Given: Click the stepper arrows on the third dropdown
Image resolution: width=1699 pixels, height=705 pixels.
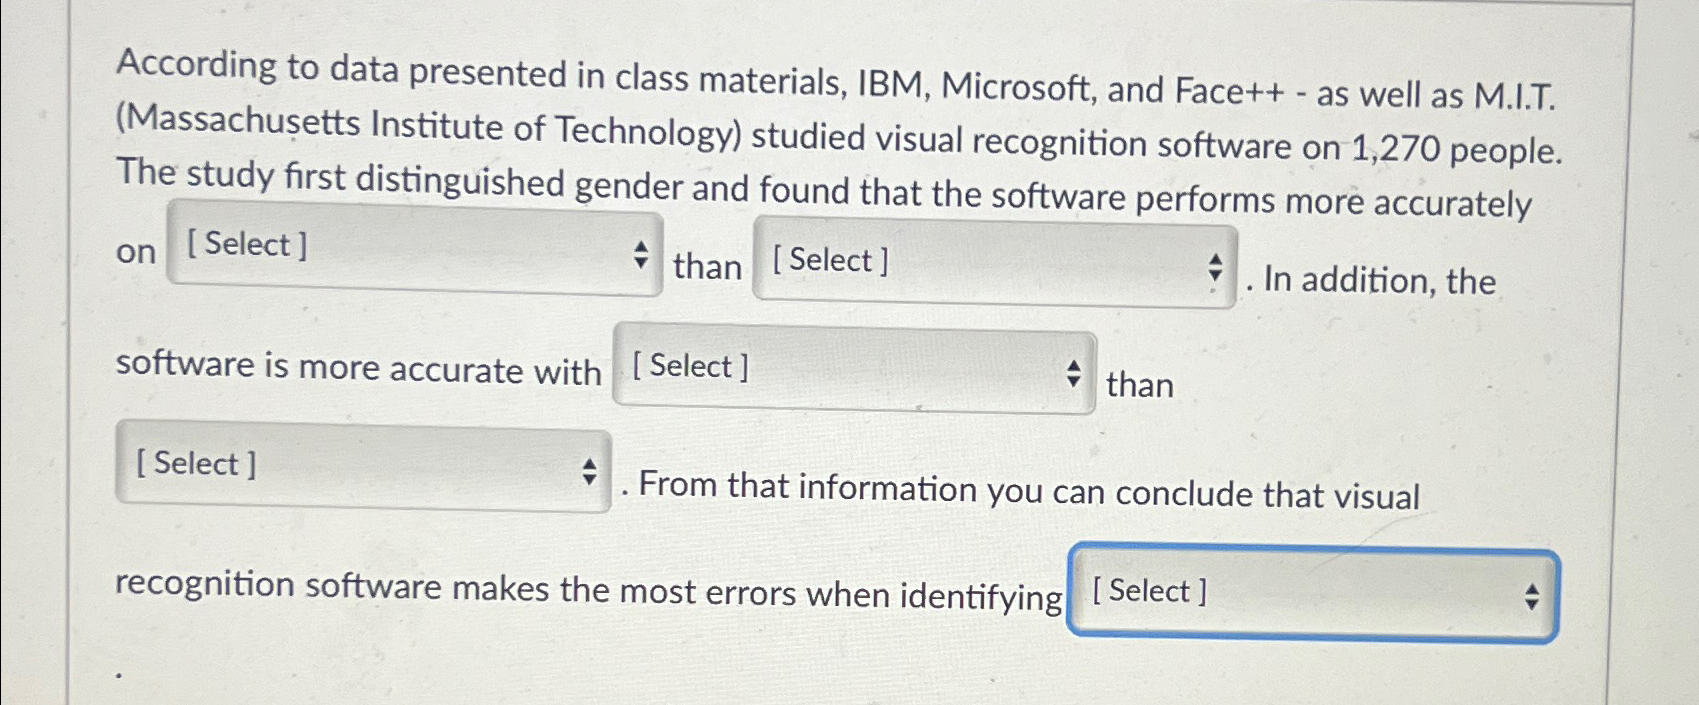Looking at the screenshot, I should coord(1075,372).
